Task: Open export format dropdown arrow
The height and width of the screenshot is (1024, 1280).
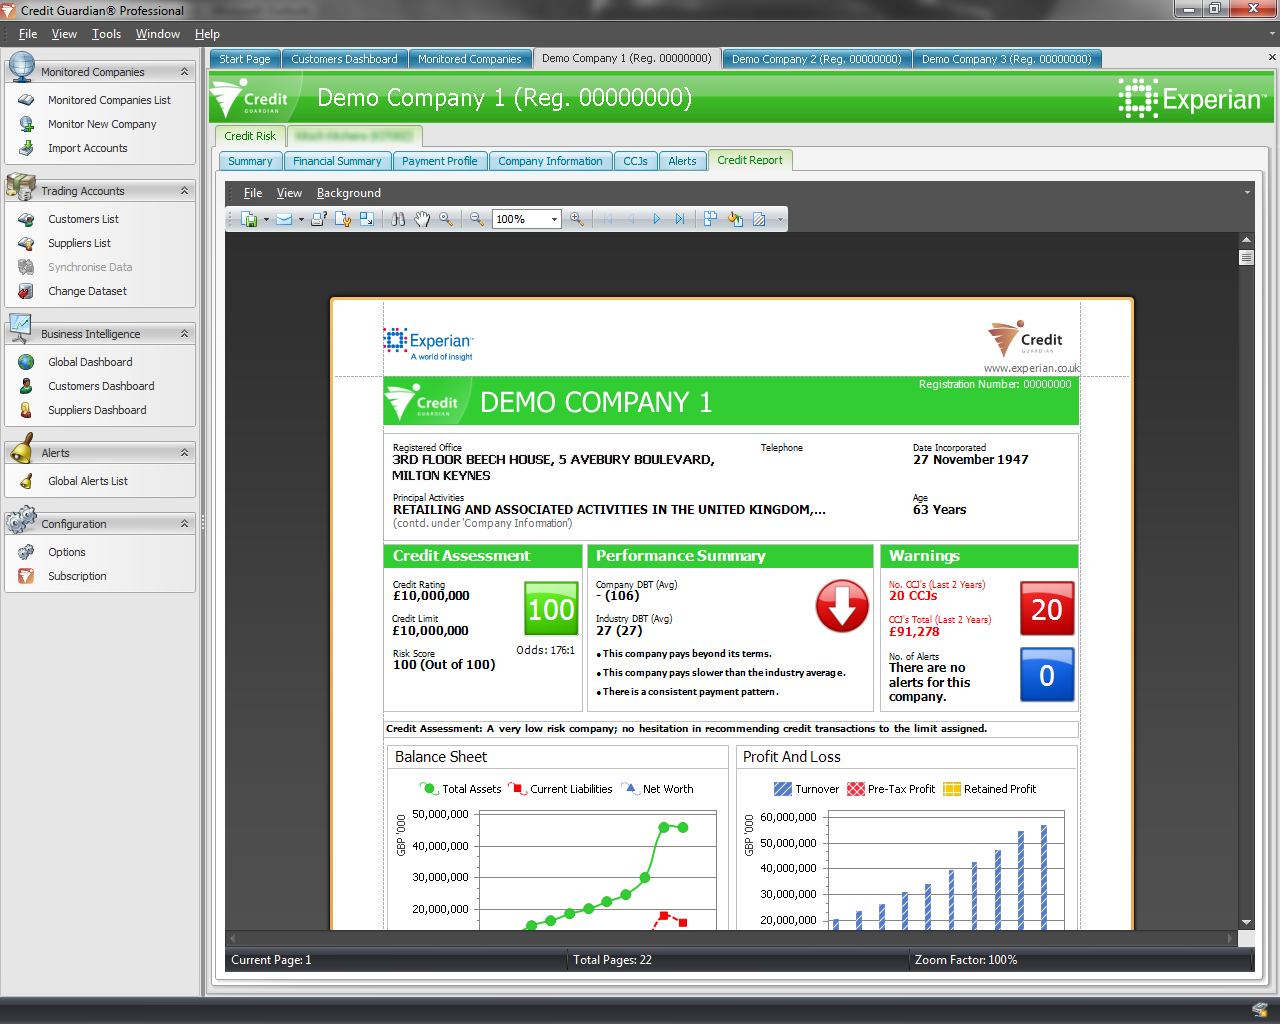Action: (266, 219)
